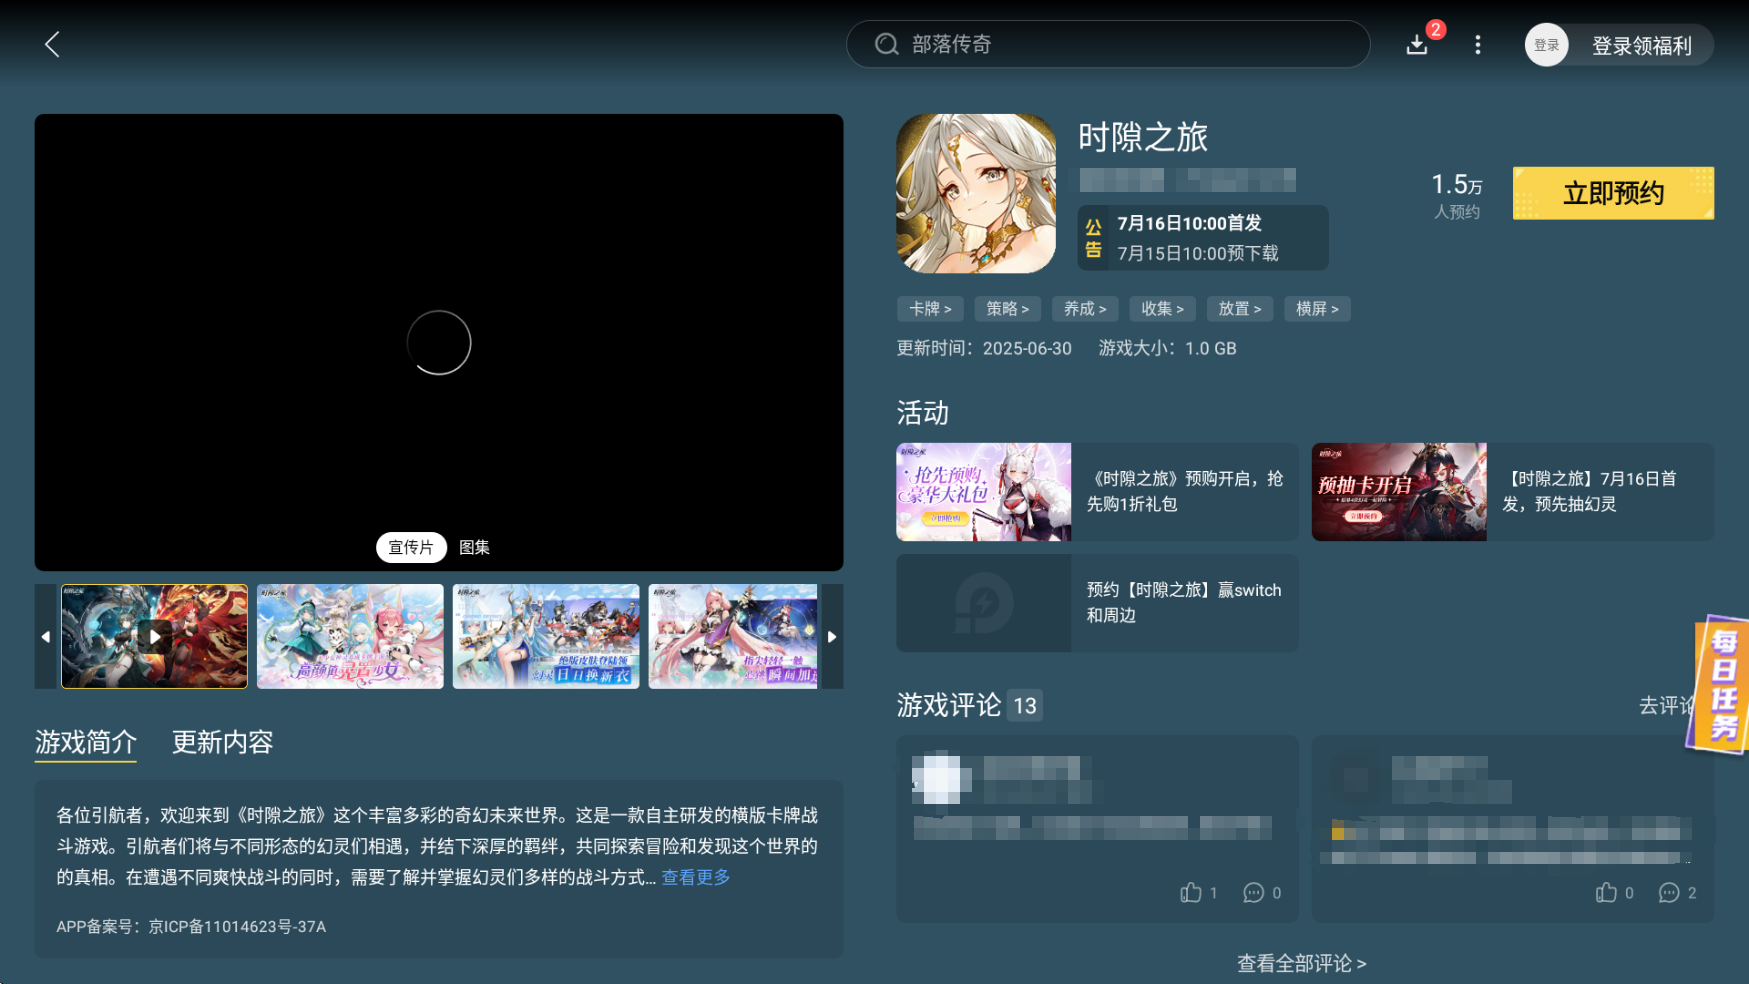Click the 游戏评论 count badge 13

pos(1025,706)
